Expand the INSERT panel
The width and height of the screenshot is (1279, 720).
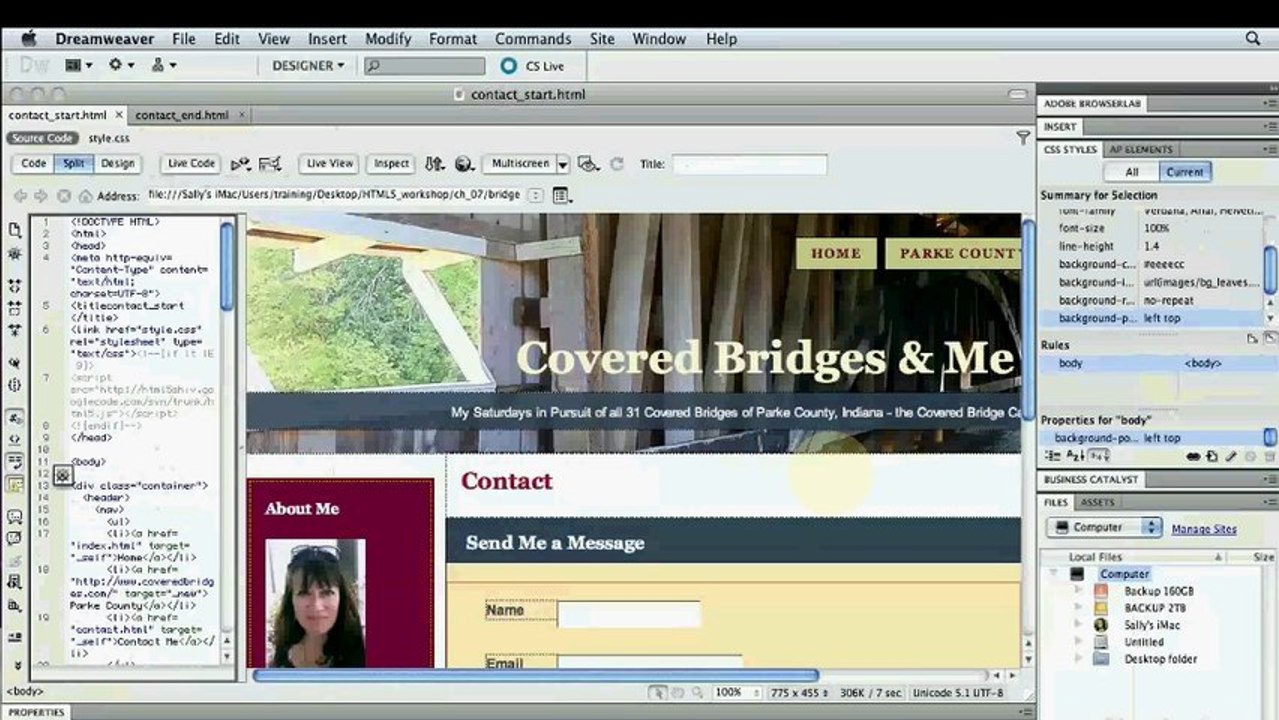[1060, 127]
